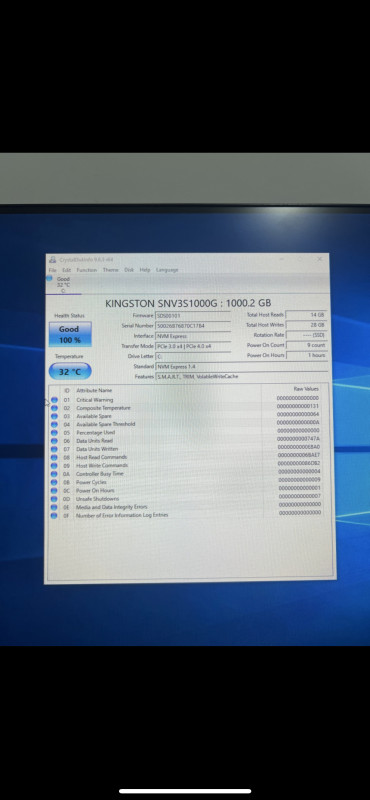Click the Power On Count value 9 count
Screen dimensions: 370x800
click(306, 345)
